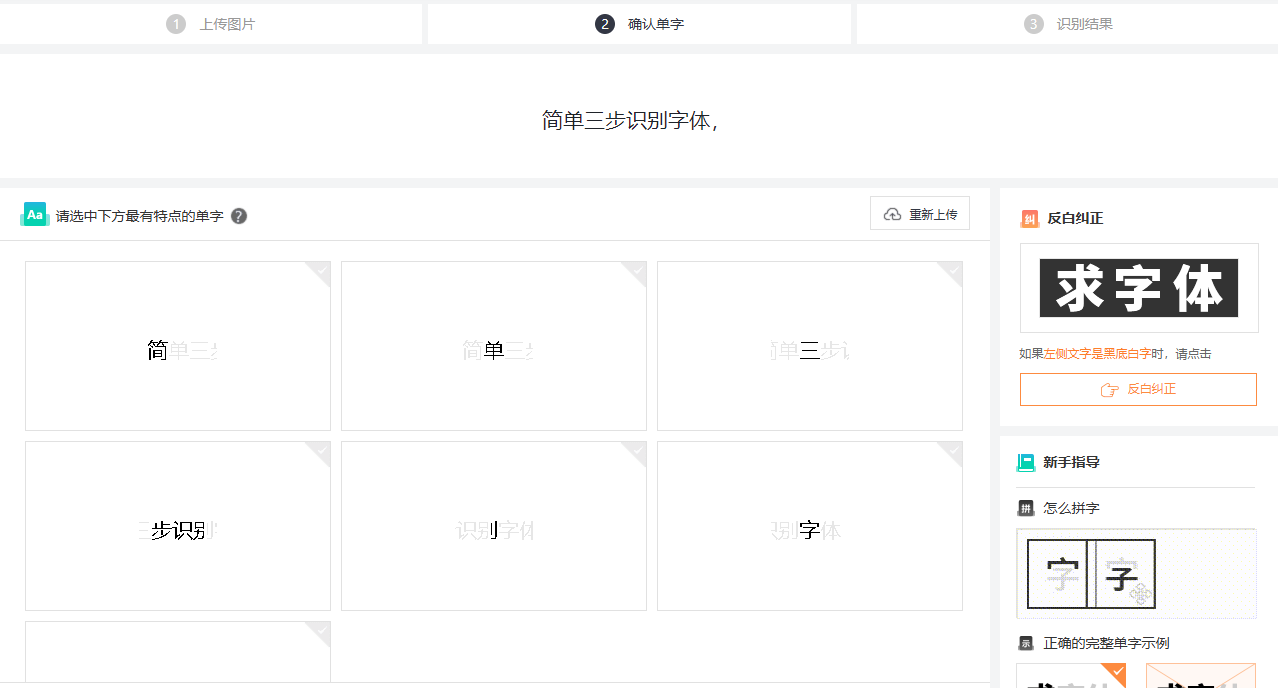Go back to step 1 上传图片
Viewport: 1278px width, 688px height.
211,24
